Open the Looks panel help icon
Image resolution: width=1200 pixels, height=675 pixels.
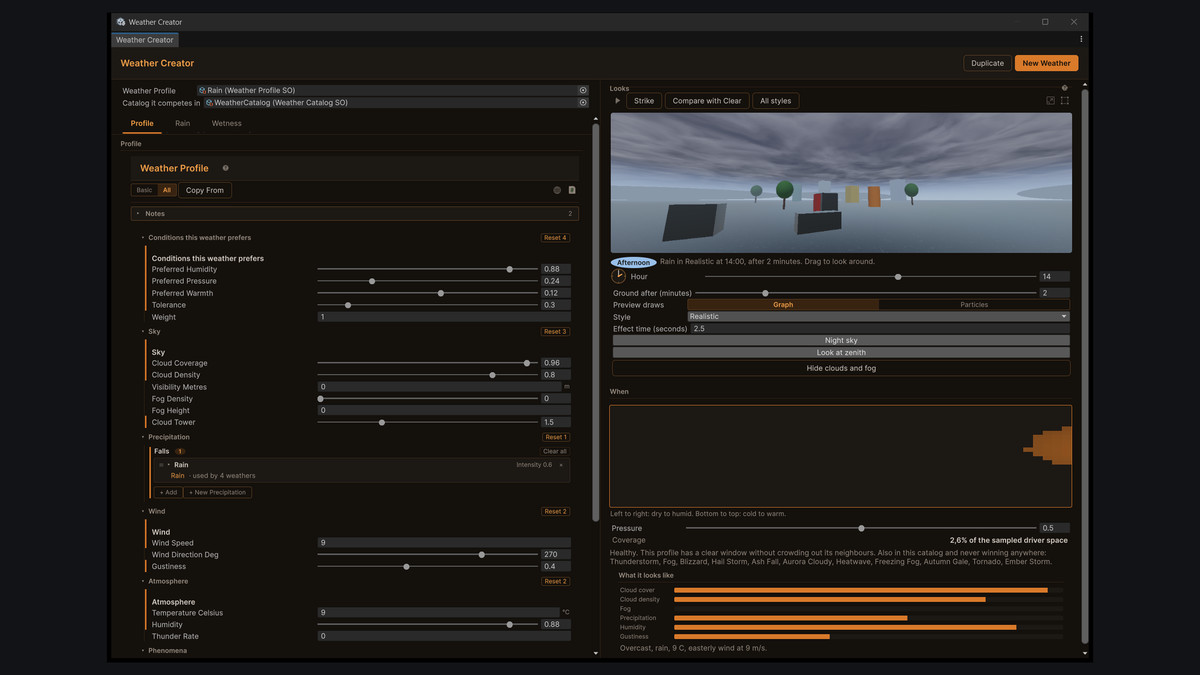point(1064,88)
